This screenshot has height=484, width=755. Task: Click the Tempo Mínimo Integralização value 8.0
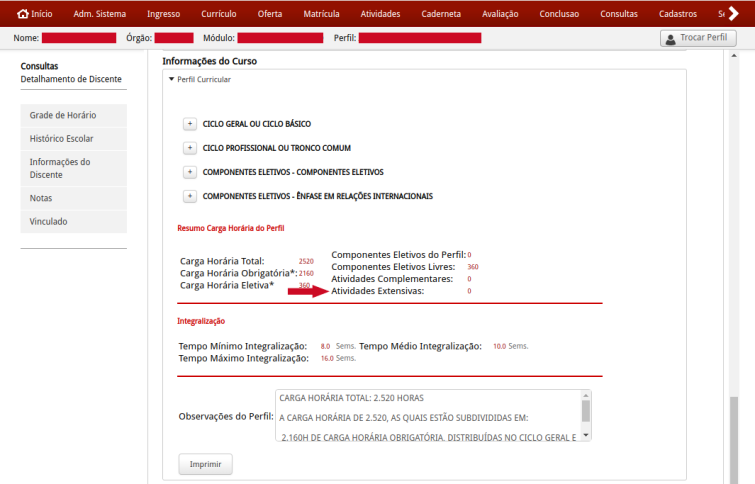325,346
